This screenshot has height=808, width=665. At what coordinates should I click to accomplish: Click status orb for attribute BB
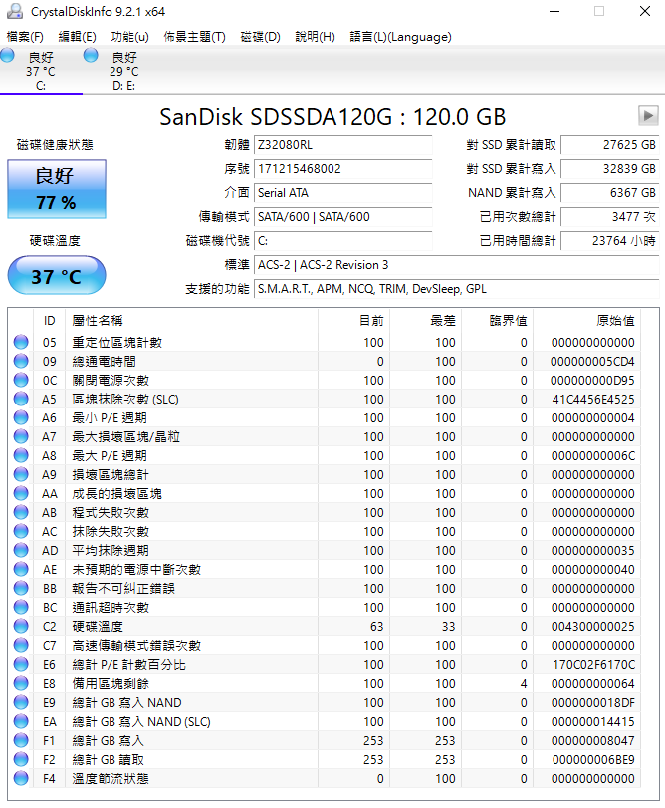pyautogui.click(x=21, y=588)
